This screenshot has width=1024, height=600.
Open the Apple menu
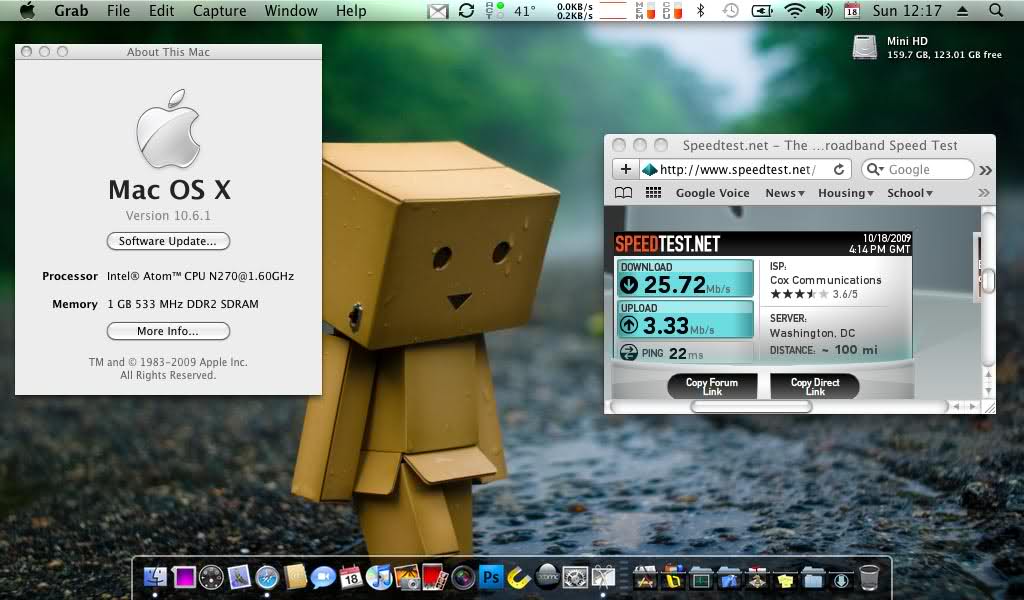pos(27,10)
